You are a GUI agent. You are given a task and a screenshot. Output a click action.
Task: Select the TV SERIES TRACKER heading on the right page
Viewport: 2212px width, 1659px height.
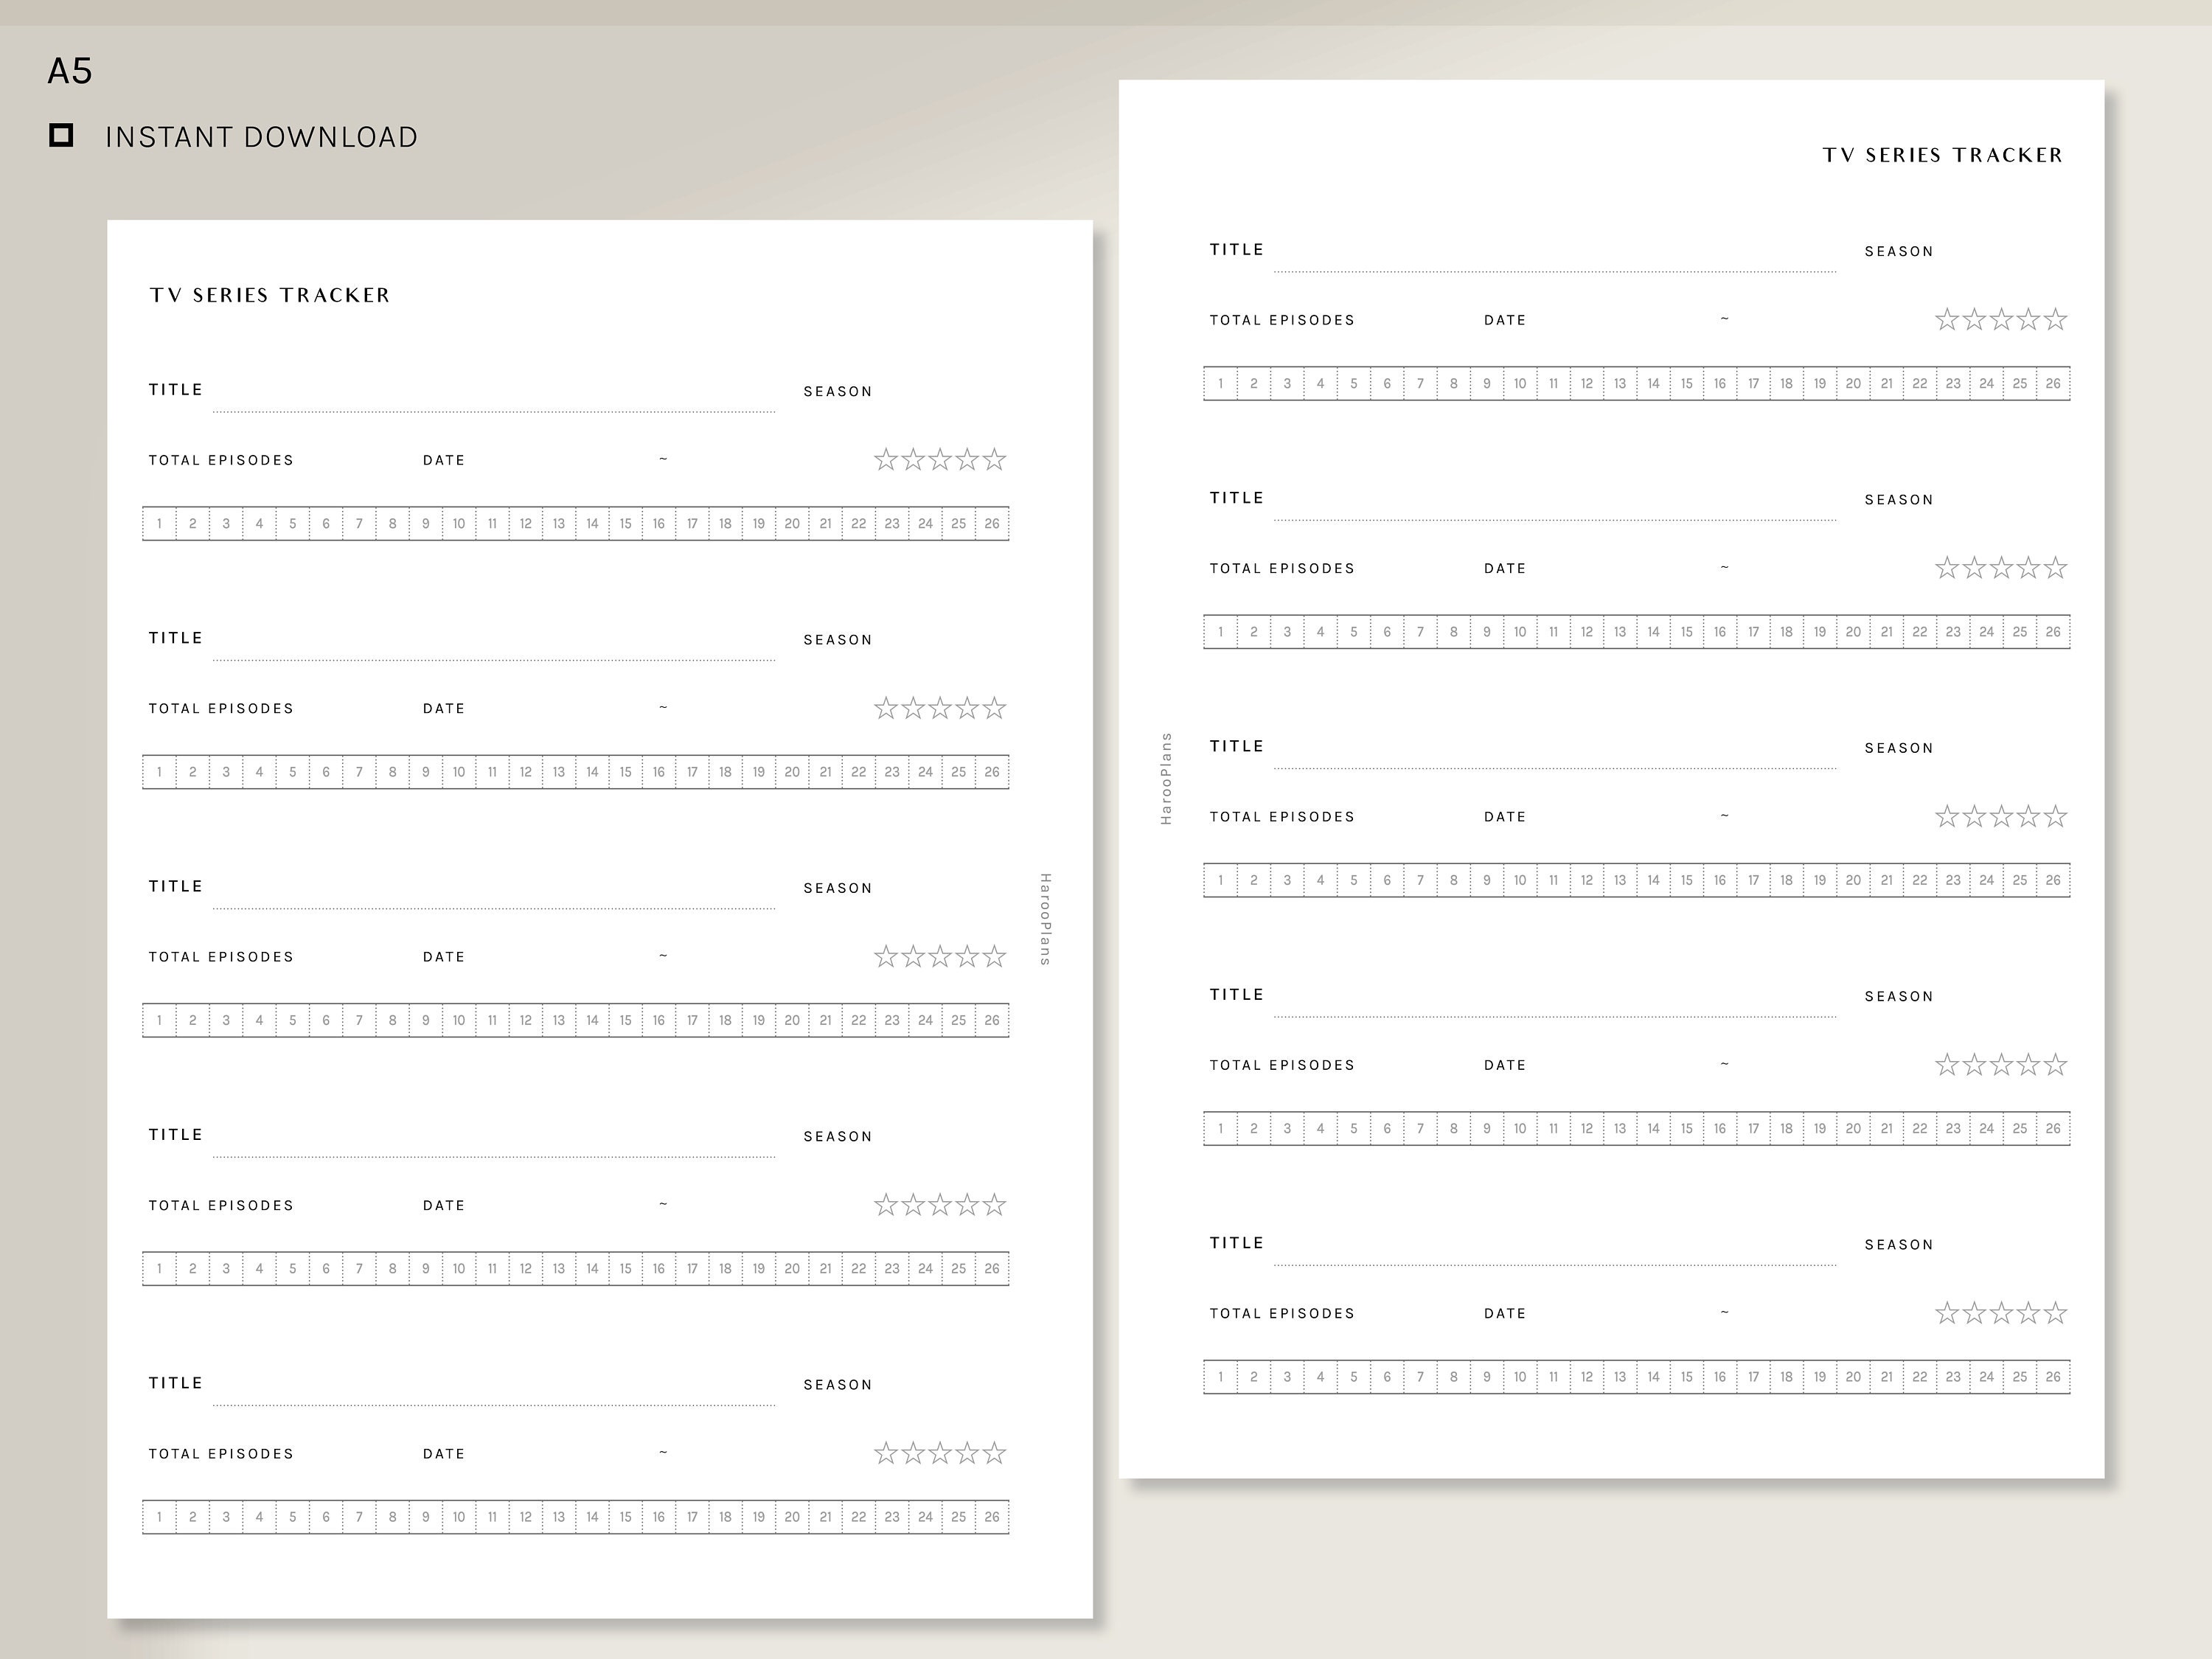[1941, 155]
